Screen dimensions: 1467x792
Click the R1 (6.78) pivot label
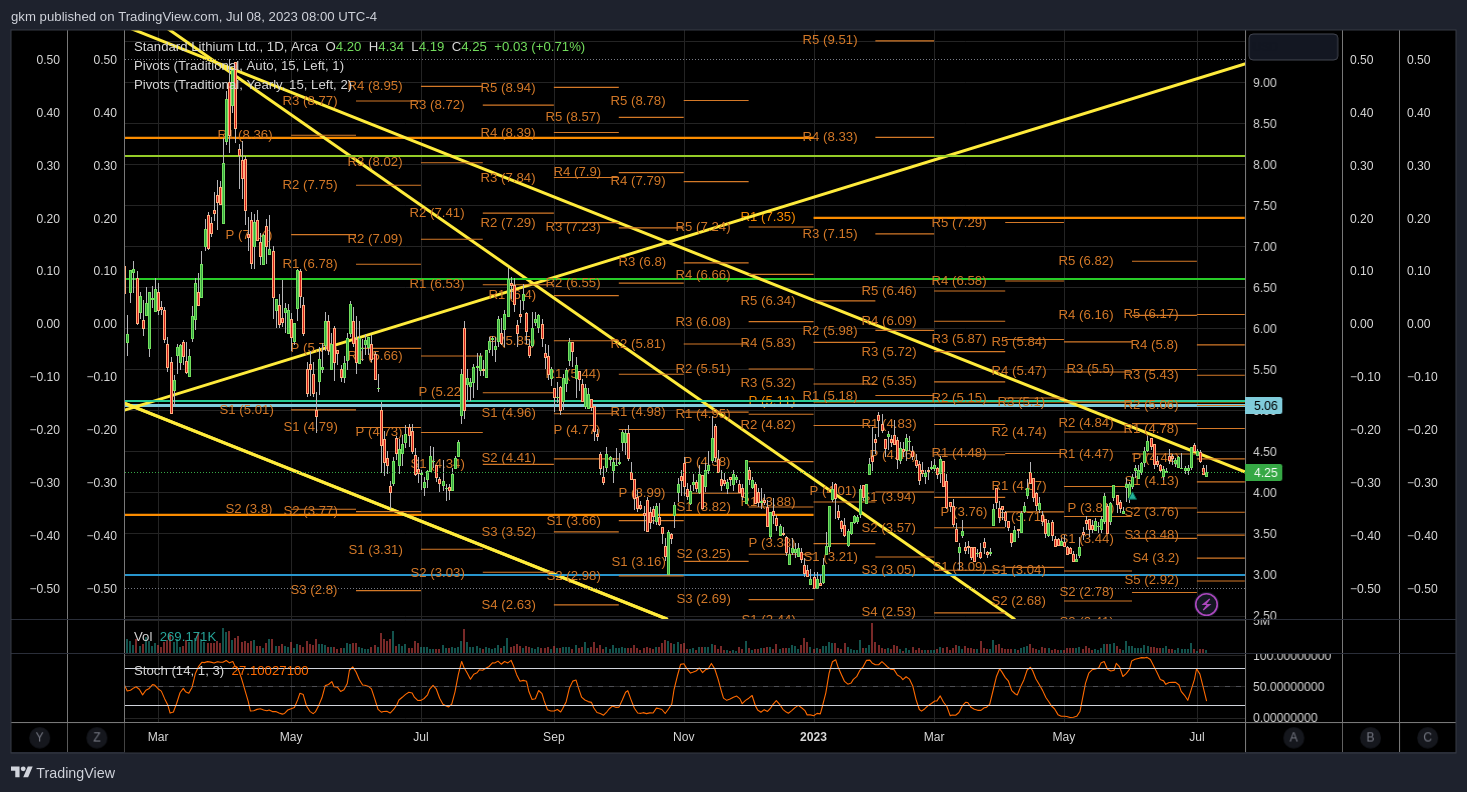tap(310, 264)
